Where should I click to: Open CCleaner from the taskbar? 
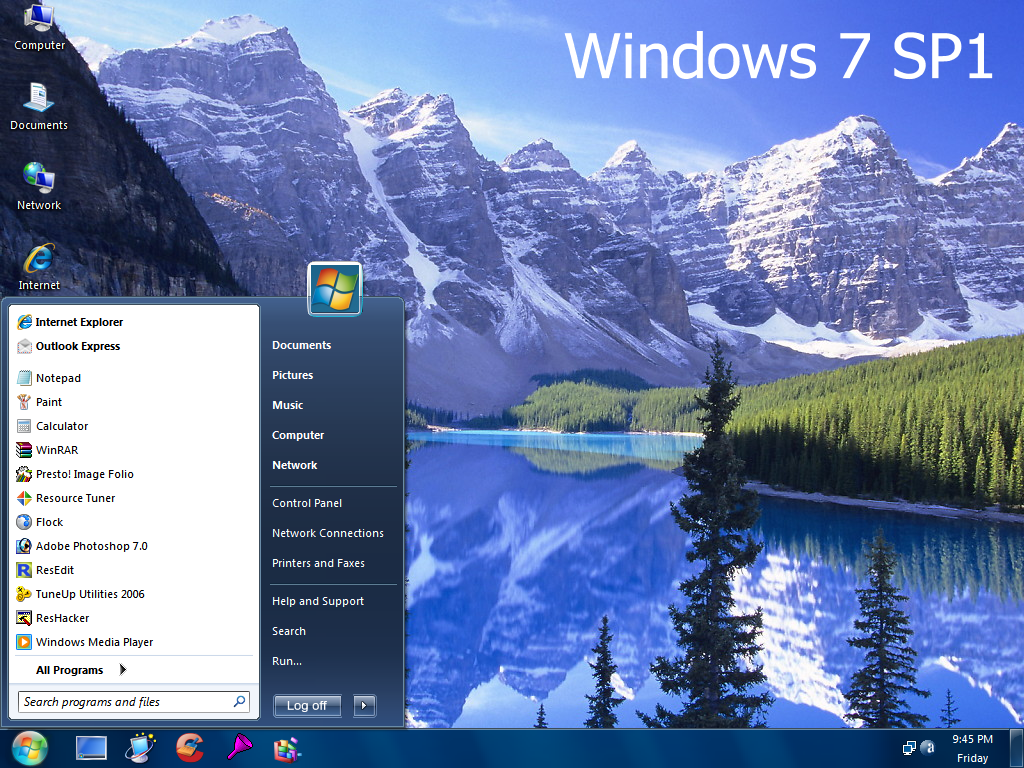click(x=190, y=748)
